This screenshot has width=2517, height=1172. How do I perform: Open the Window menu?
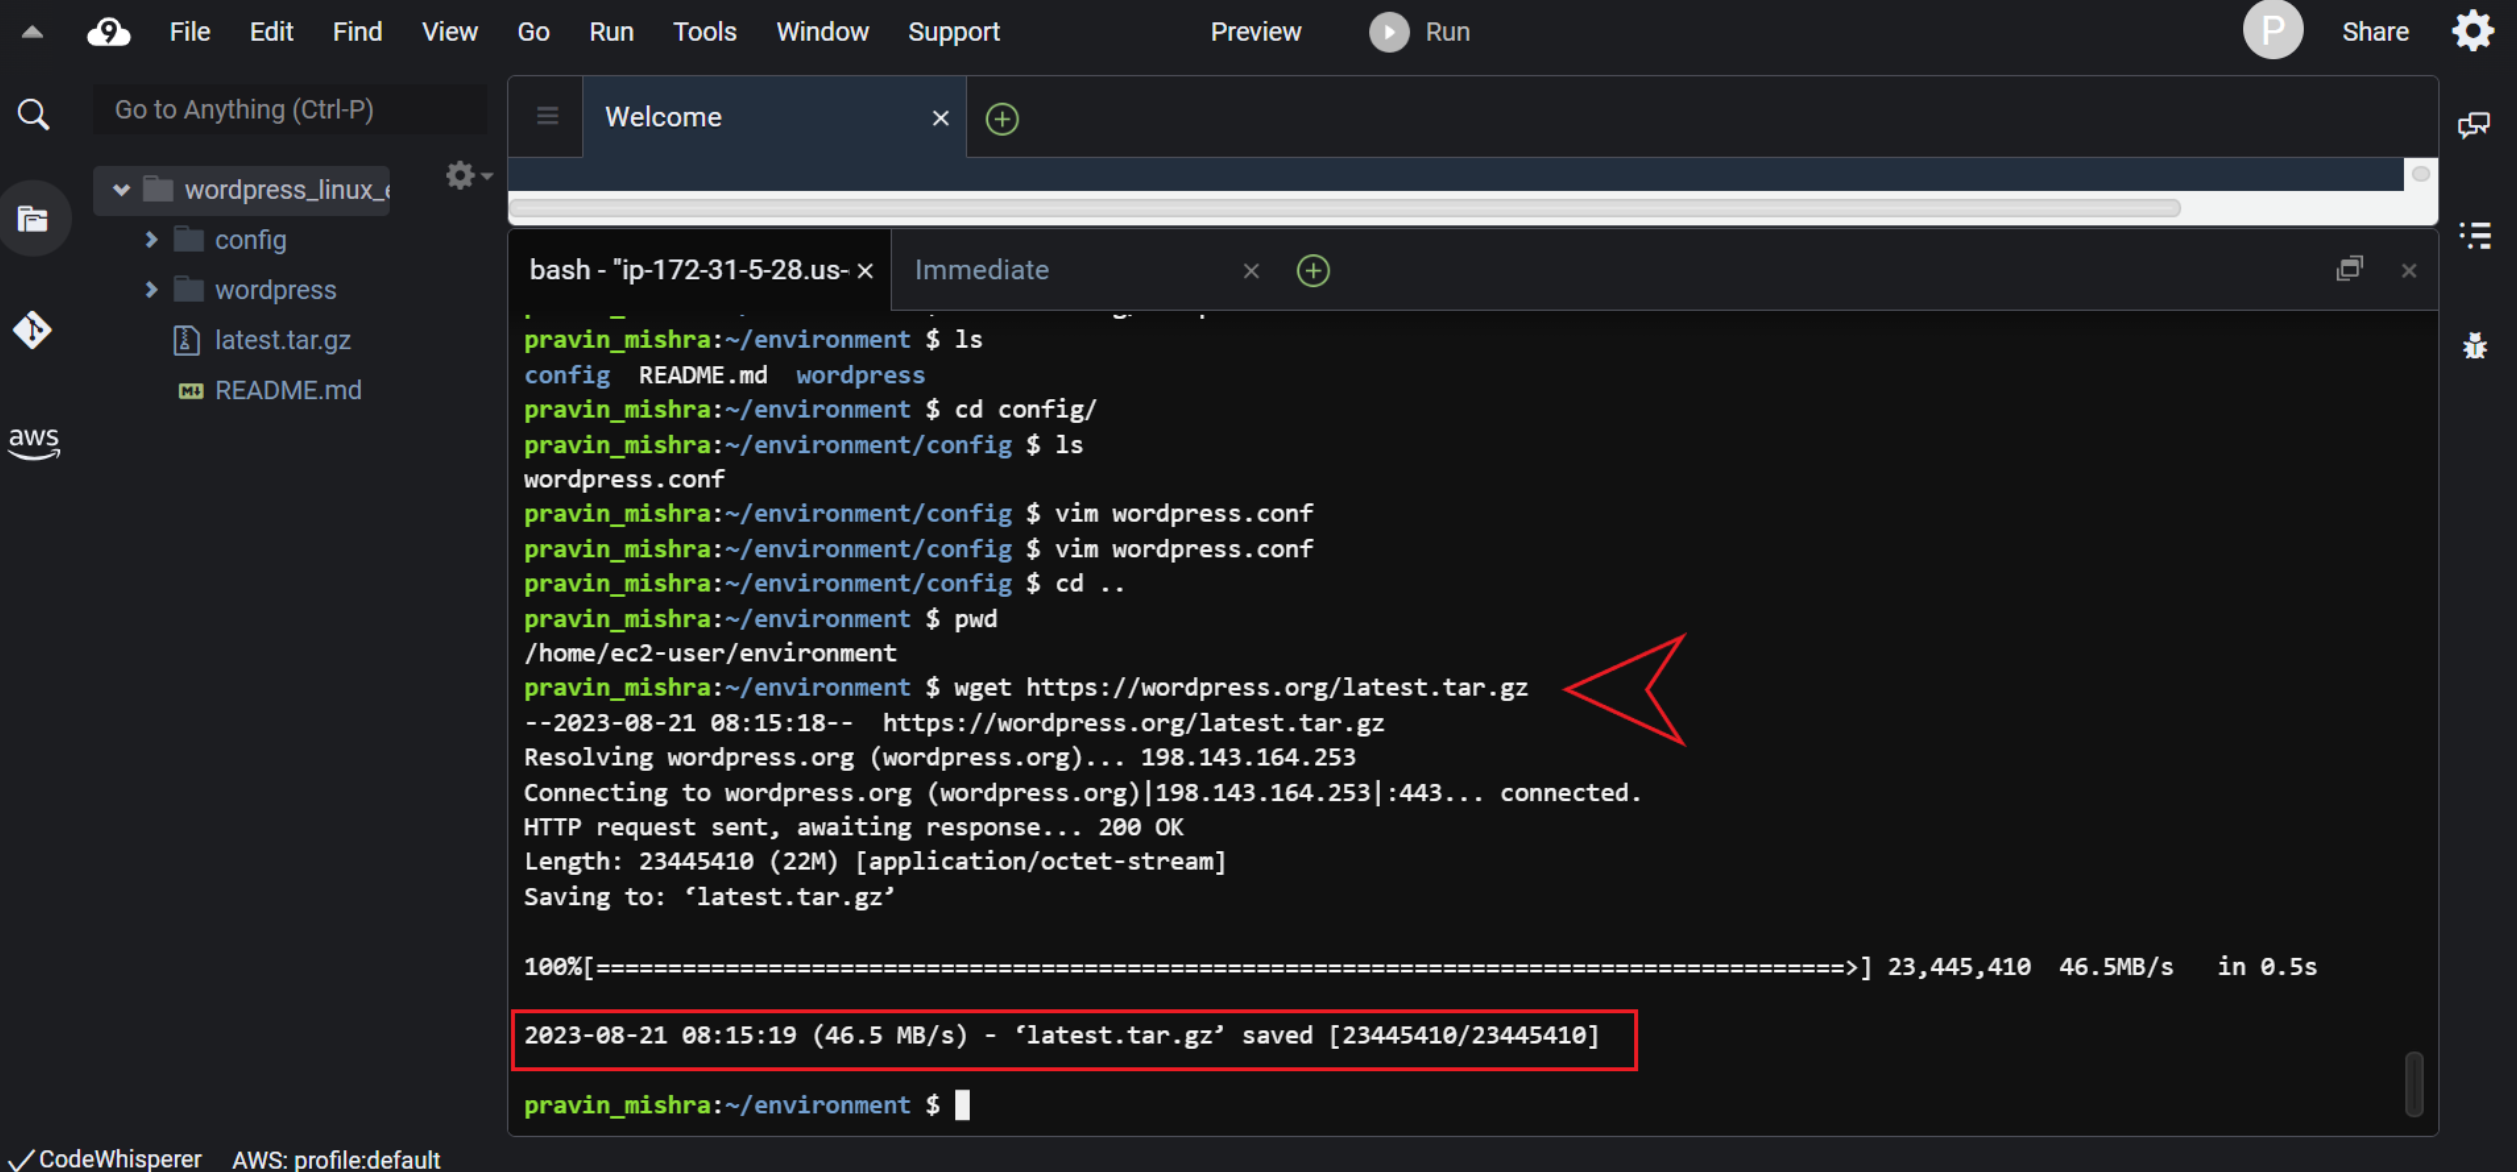point(822,32)
